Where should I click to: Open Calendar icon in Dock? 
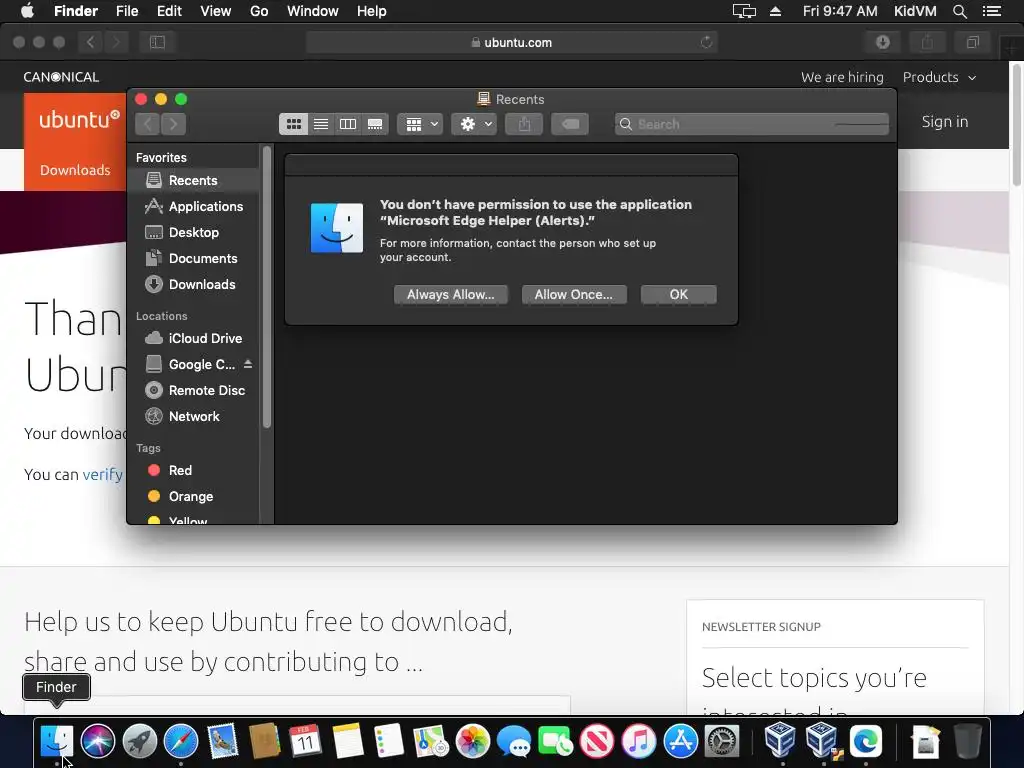point(306,741)
